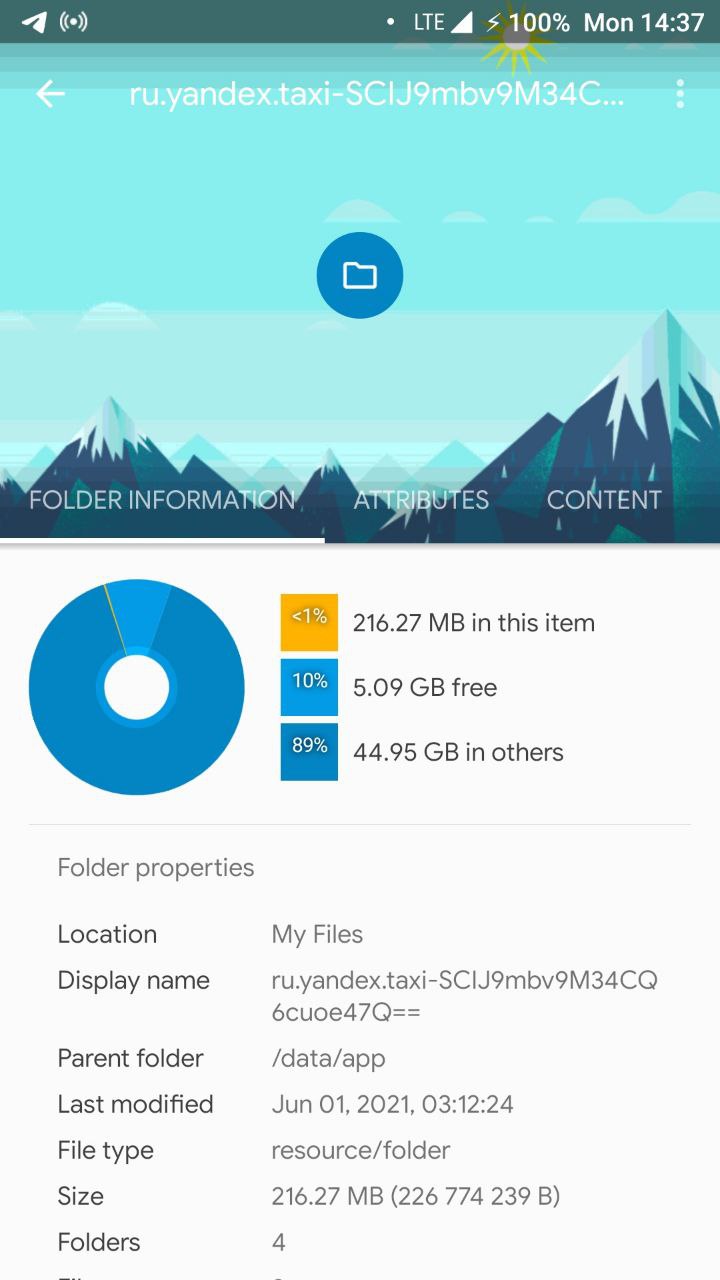Switch to the Attributes tab
This screenshot has width=720, height=1280.
click(x=421, y=500)
